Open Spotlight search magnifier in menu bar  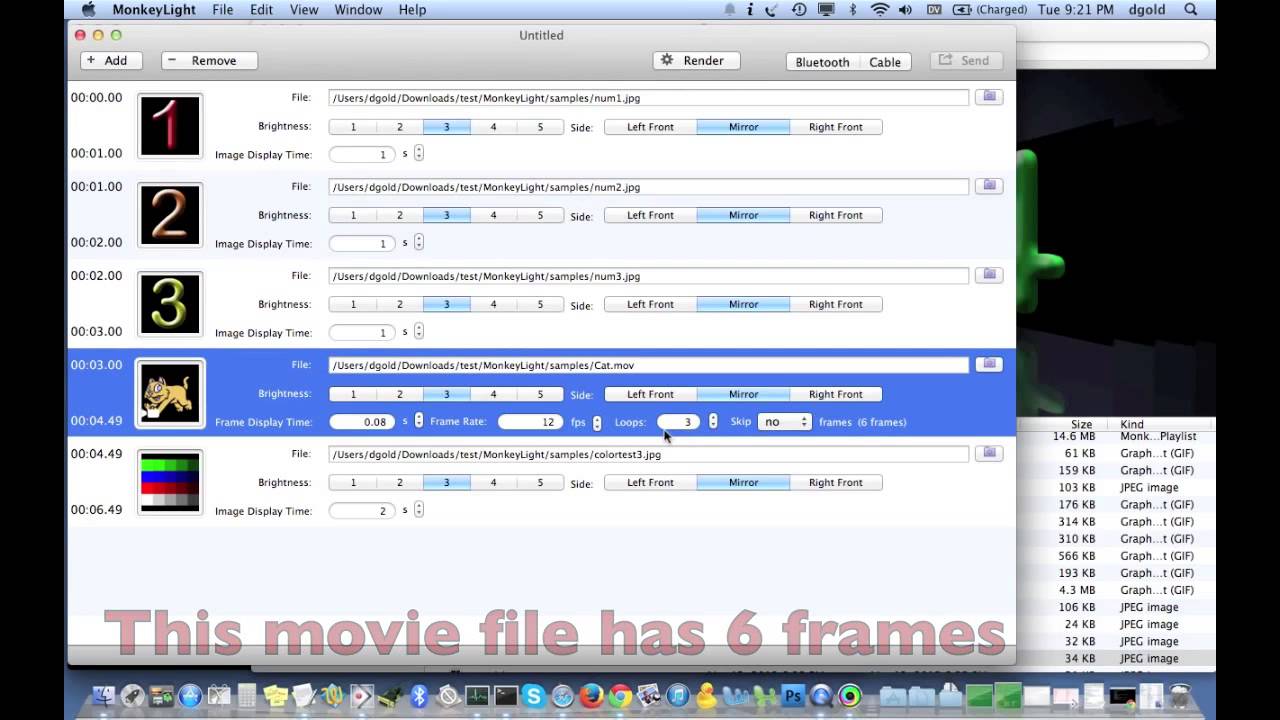tap(1191, 9)
